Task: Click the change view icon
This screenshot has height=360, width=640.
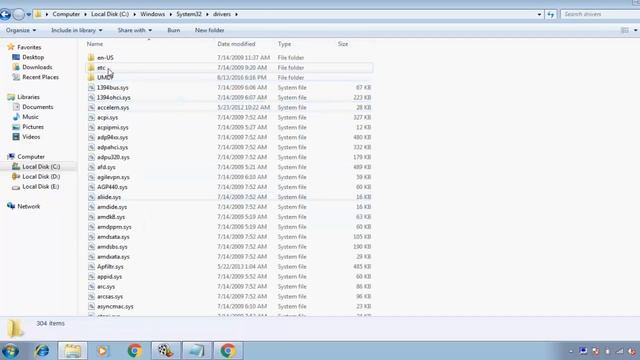Action: click(x=624, y=30)
